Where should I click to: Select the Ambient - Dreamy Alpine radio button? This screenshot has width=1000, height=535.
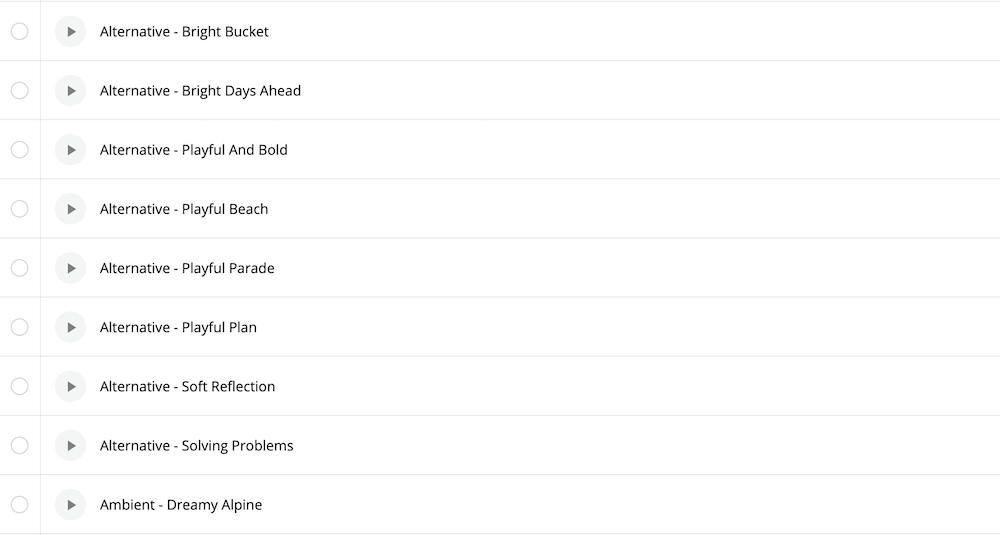(19, 504)
